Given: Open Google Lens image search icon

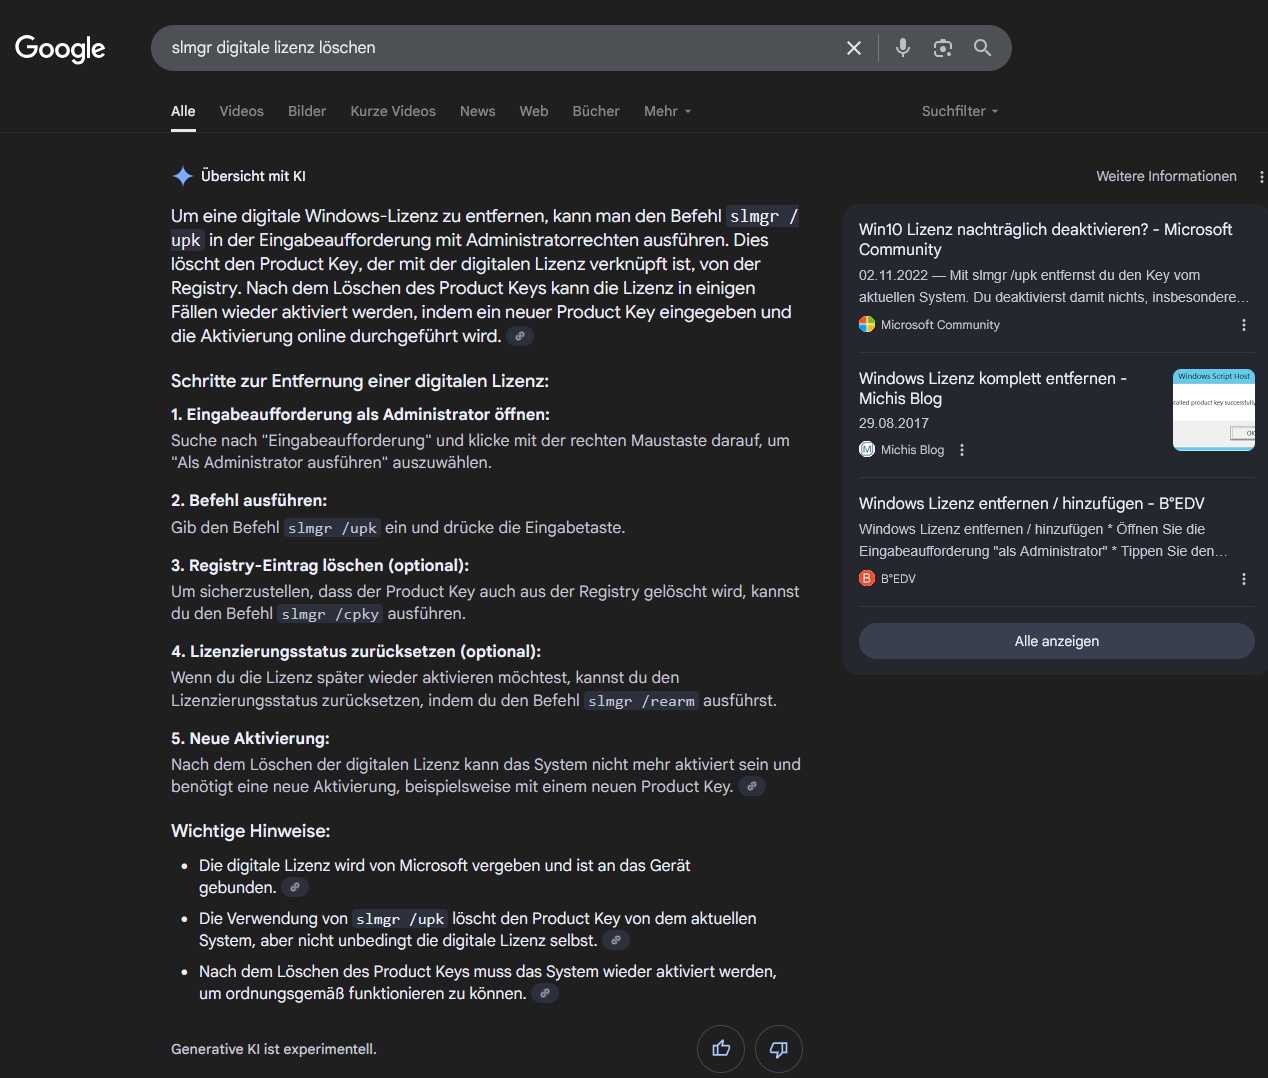Looking at the screenshot, I should (943, 48).
